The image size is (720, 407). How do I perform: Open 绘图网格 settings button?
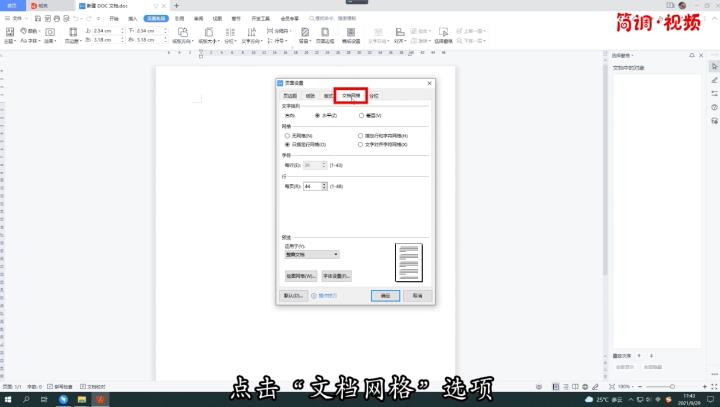[301, 275]
